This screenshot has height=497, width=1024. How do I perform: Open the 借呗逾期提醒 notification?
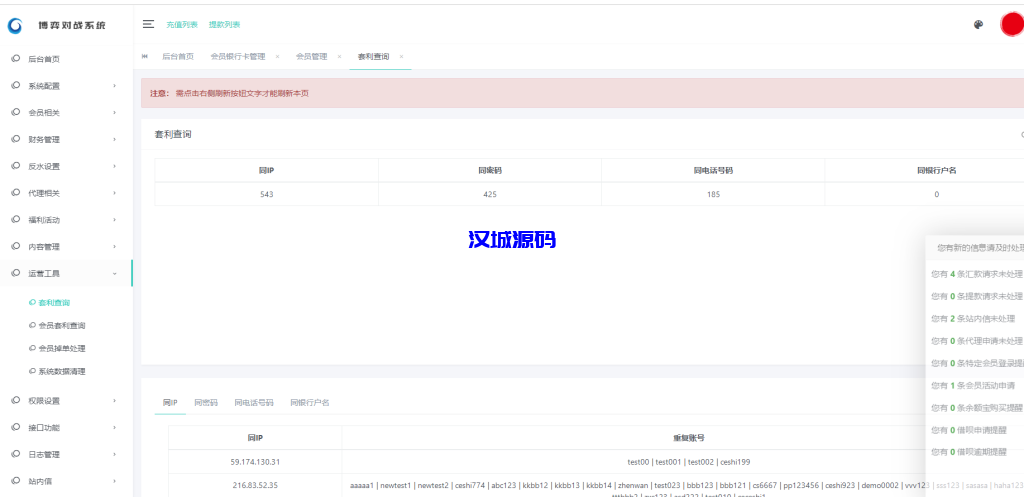969,452
